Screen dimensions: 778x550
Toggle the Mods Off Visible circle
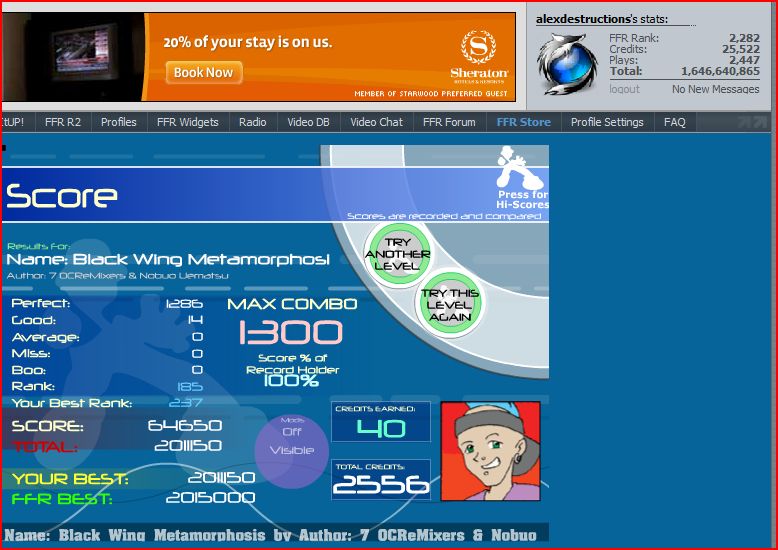tap(292, 450)
